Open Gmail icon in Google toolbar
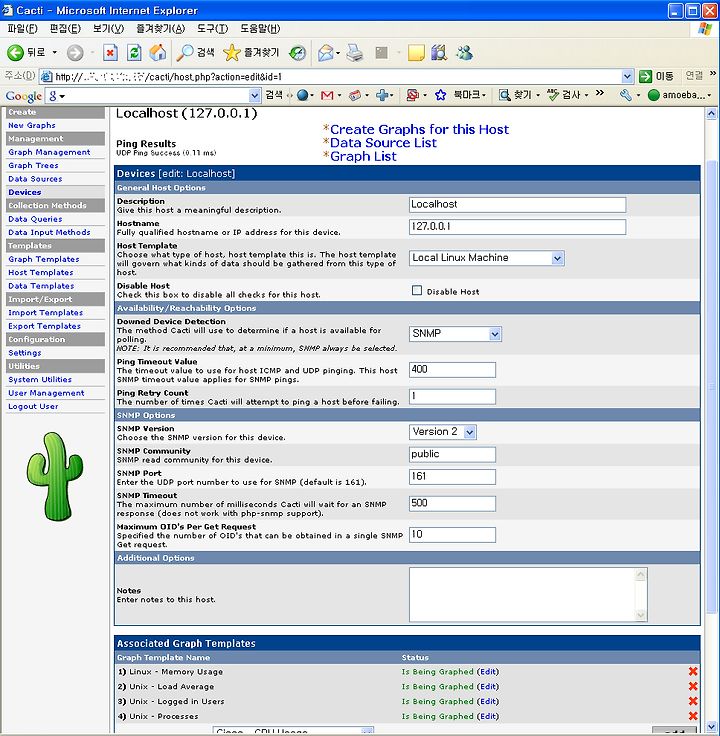This screenshot has height=736, width=720. coord(327,95)
